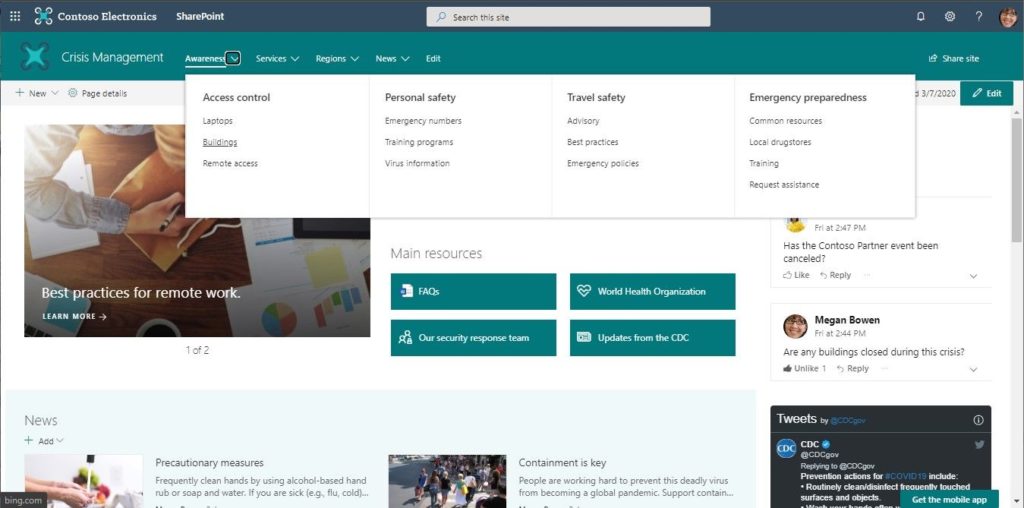Screen dimensions: 1024x508
Task: Click the Twitter bird icon in Tweets
Action: point(979,445)
